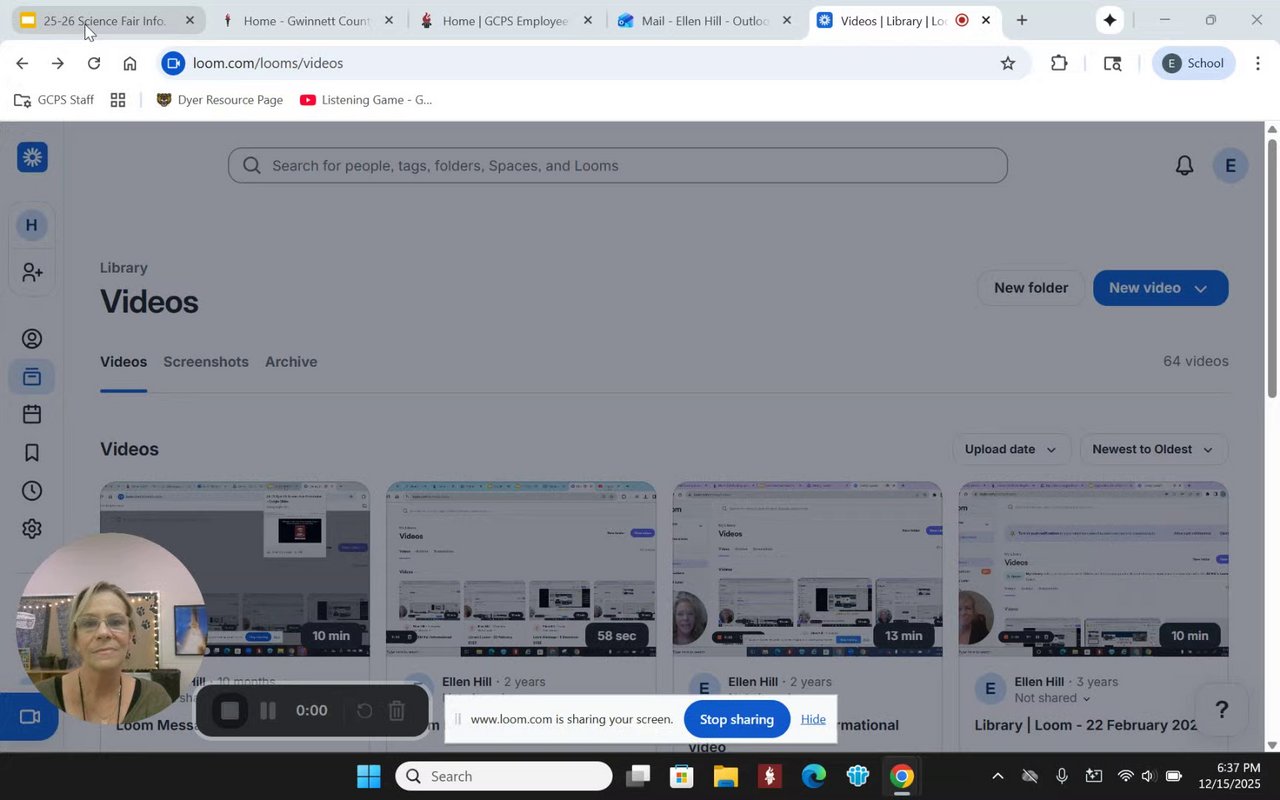The image size is (1280, 800).
Task: Delete the recording with the trash icon
Action: pos(397,711)
